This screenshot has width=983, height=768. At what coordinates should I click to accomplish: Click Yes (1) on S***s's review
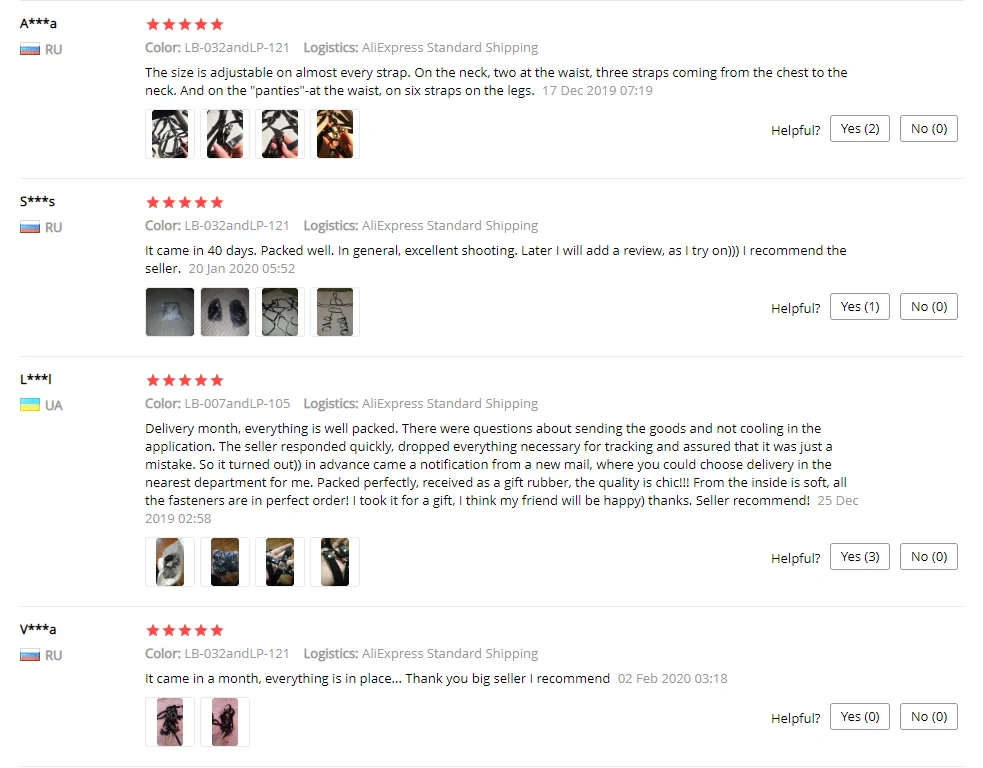[x=859, y=307]
